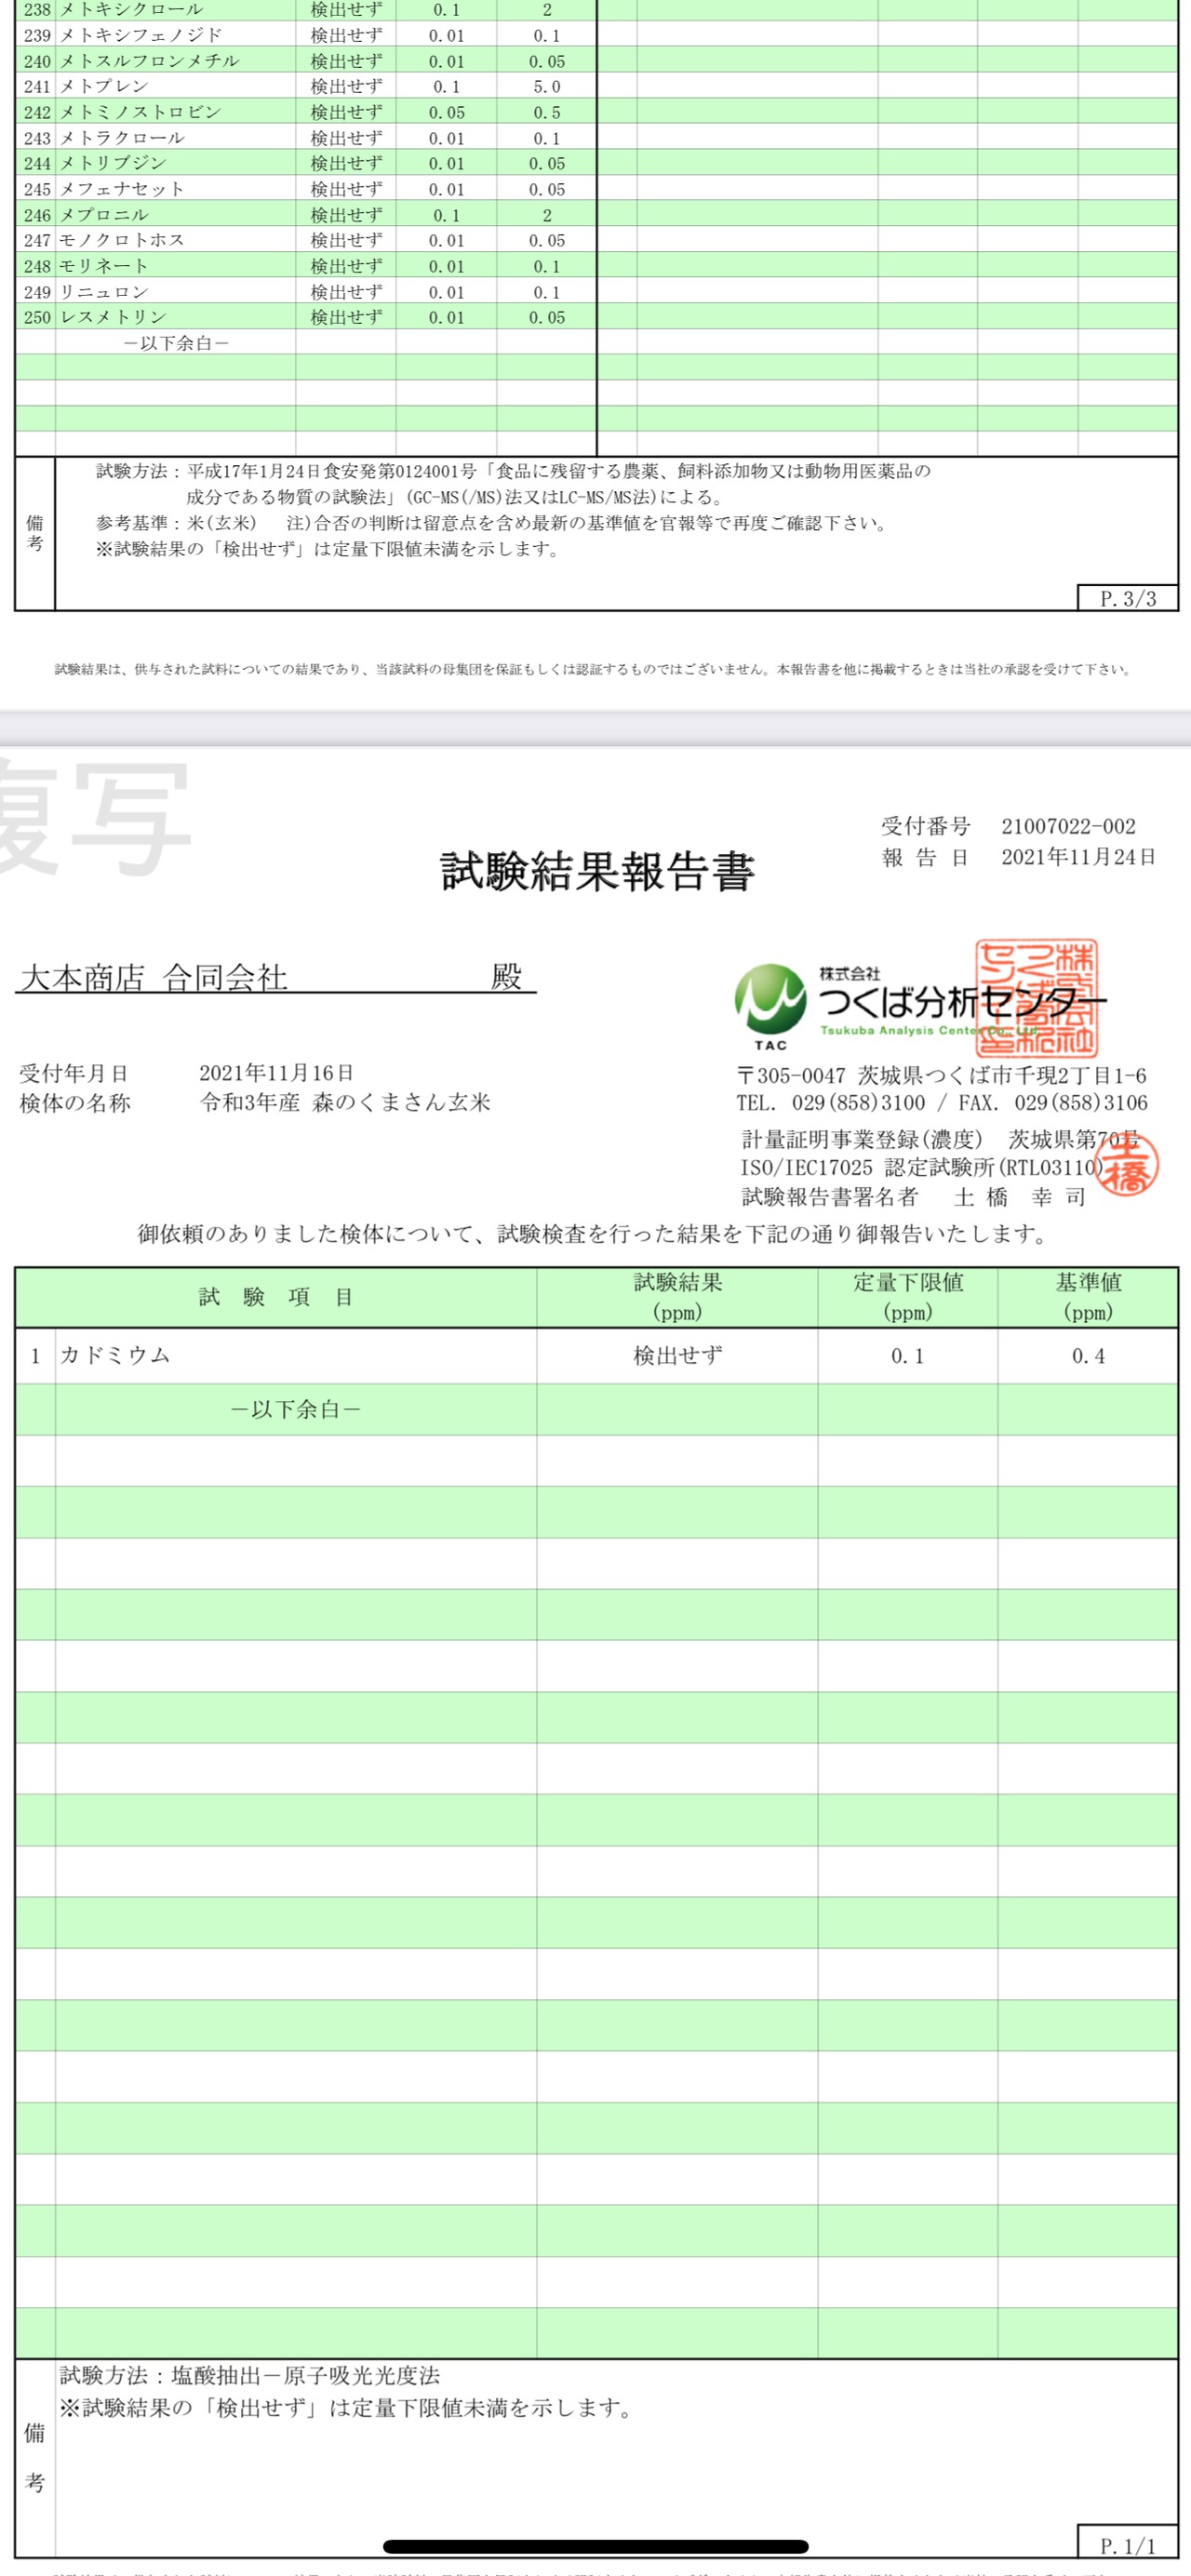The image size is (1191, 2576).
Task: Select addressee 大本商店 合同会社
Action: tap(153, 977)
